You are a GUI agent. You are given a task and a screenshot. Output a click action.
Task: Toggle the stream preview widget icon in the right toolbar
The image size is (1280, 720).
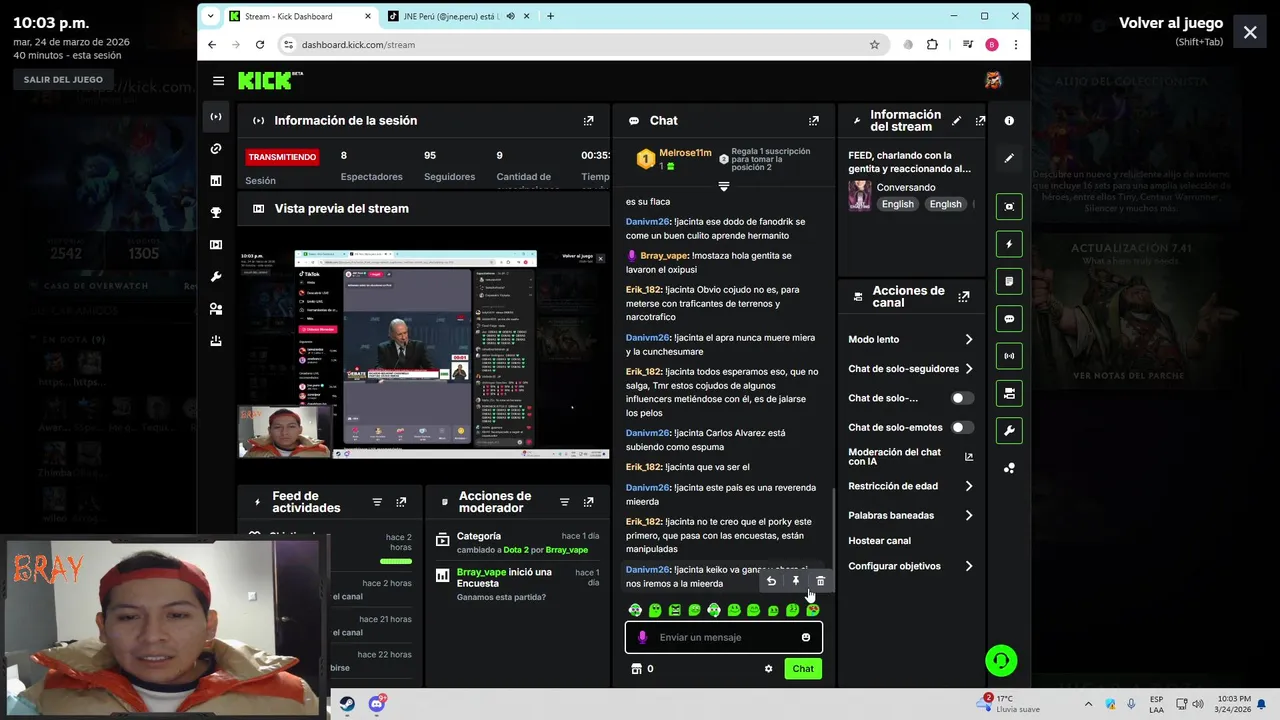[x=1009, y=207]
